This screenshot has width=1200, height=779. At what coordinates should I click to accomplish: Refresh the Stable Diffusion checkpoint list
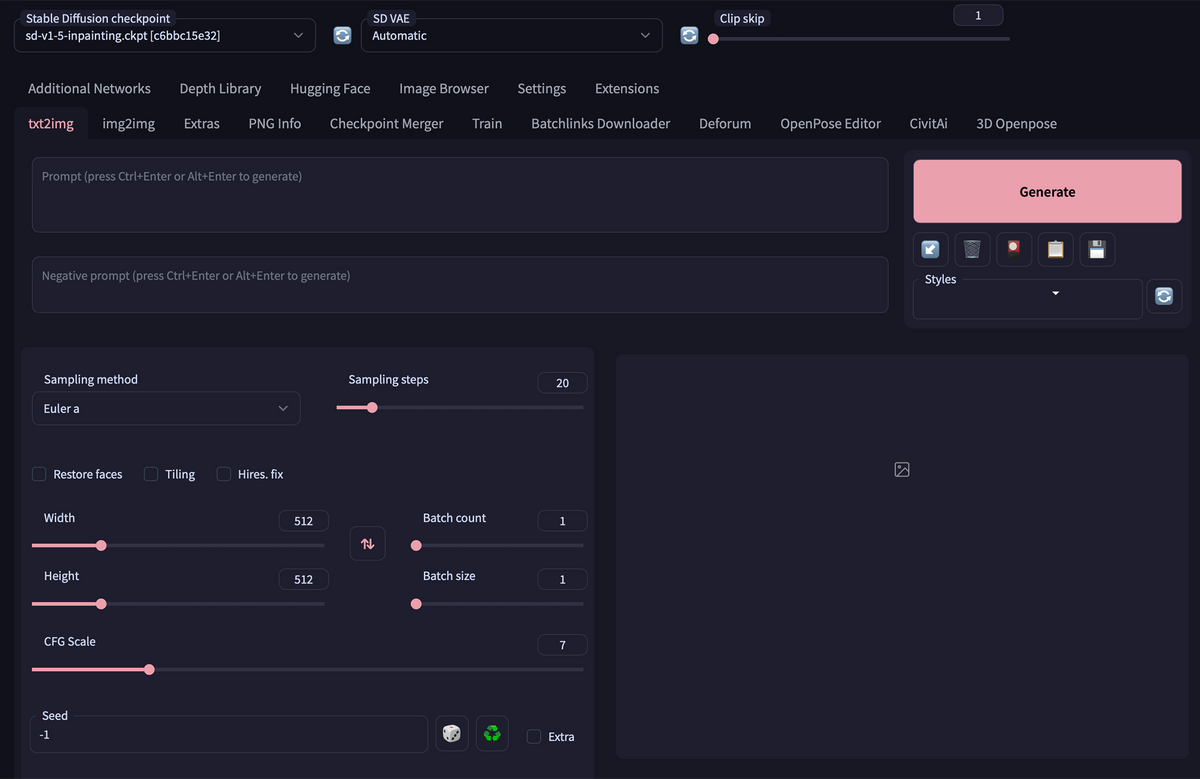342,35
